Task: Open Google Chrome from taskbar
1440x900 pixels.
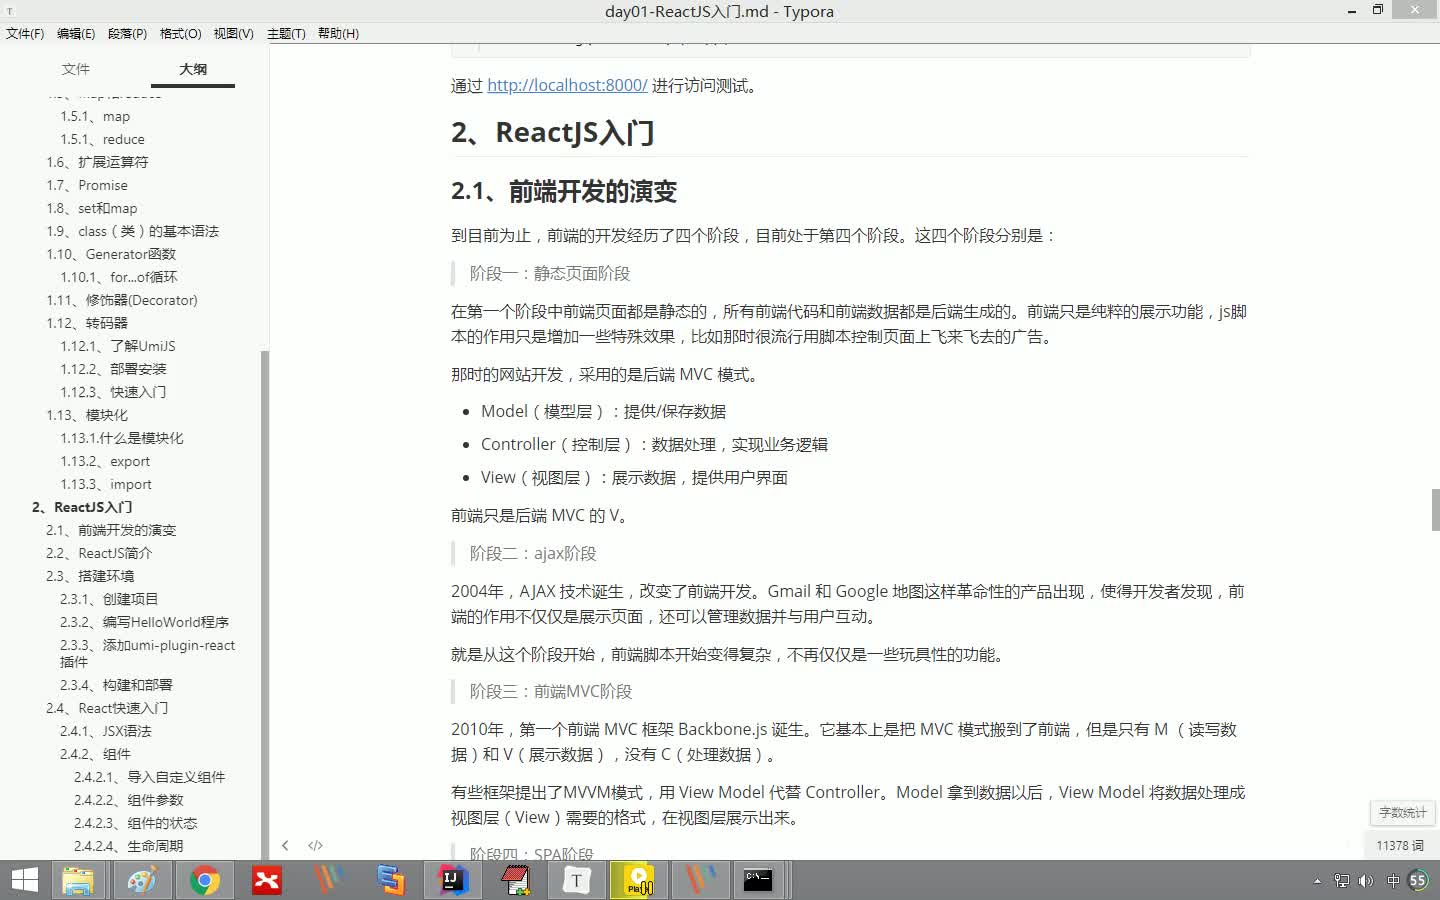Action: (204, 880)
